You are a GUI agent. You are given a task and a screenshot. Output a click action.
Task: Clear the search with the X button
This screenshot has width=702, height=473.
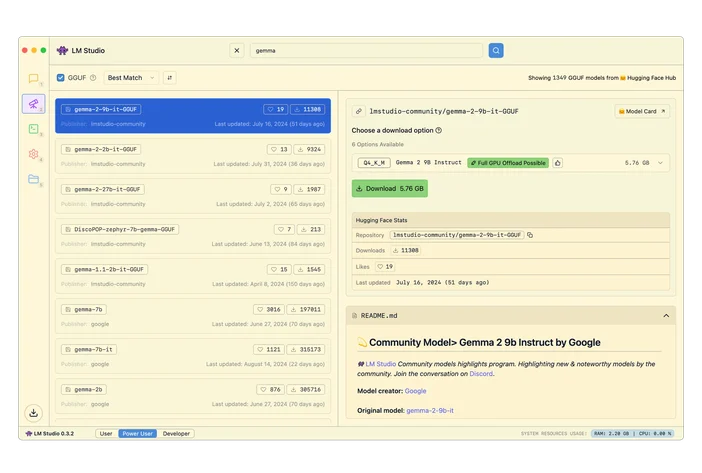tap(237, 50)
